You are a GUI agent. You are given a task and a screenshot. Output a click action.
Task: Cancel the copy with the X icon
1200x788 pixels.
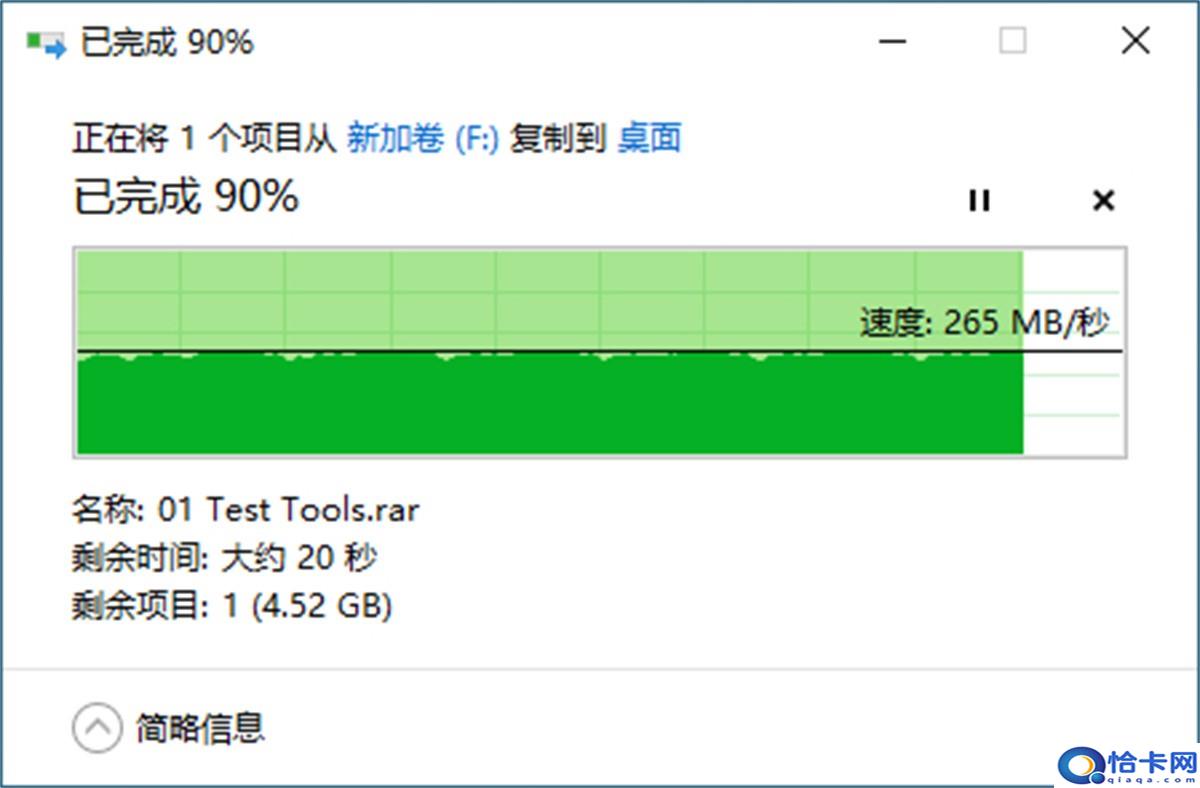(1103, 200)
